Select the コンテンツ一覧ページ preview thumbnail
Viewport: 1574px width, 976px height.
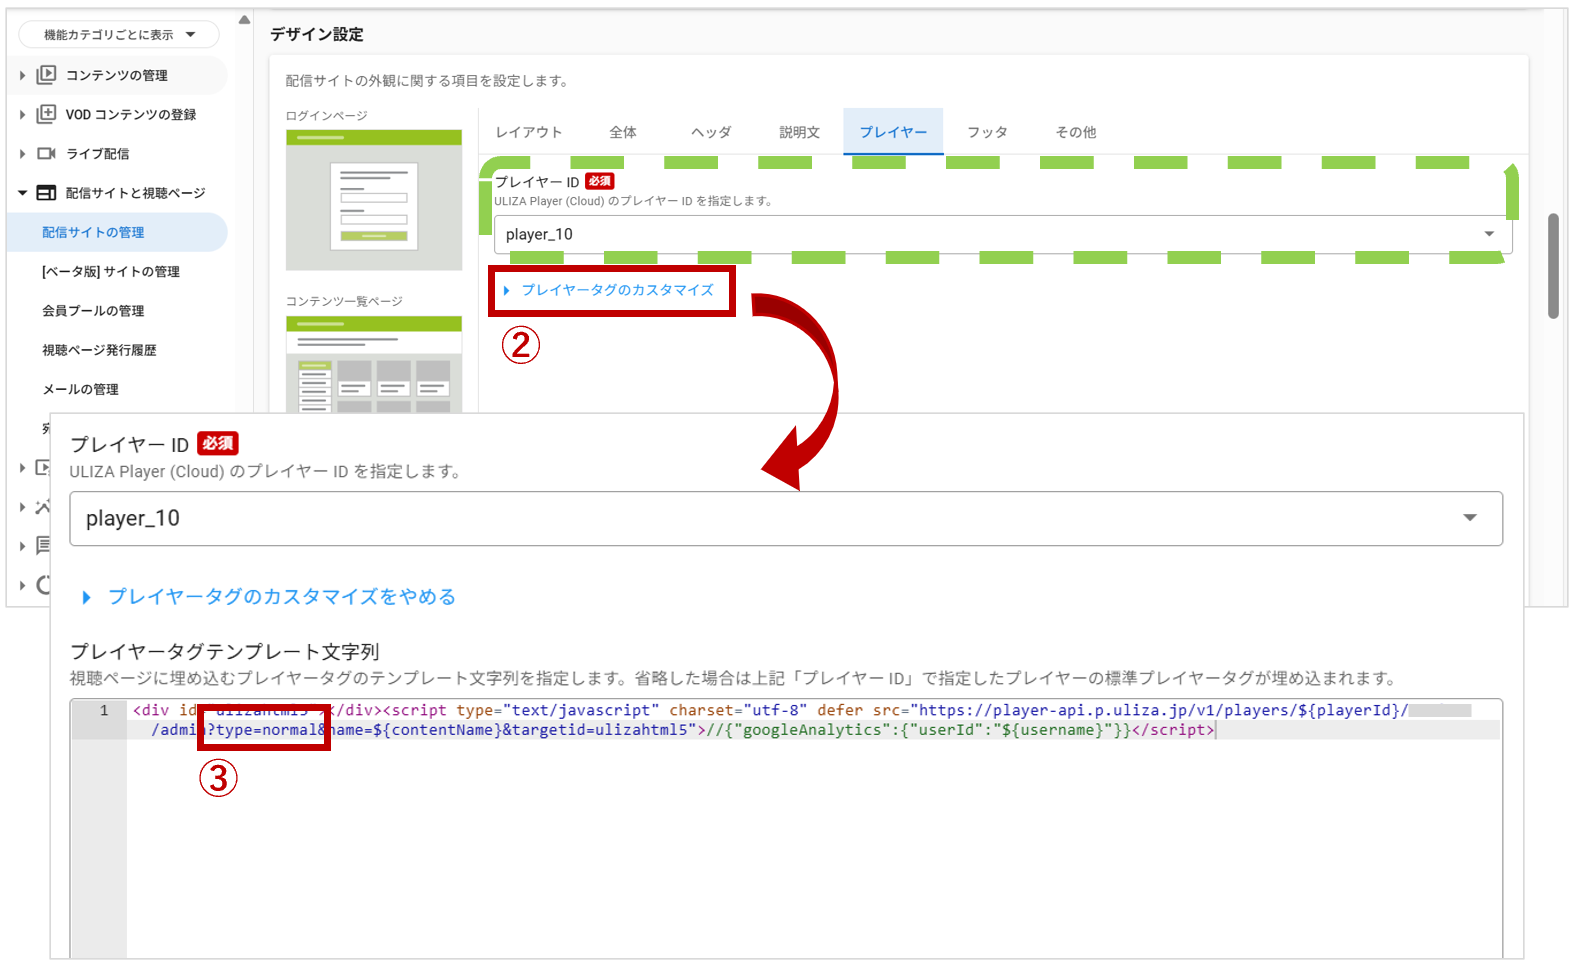point(374,365)
